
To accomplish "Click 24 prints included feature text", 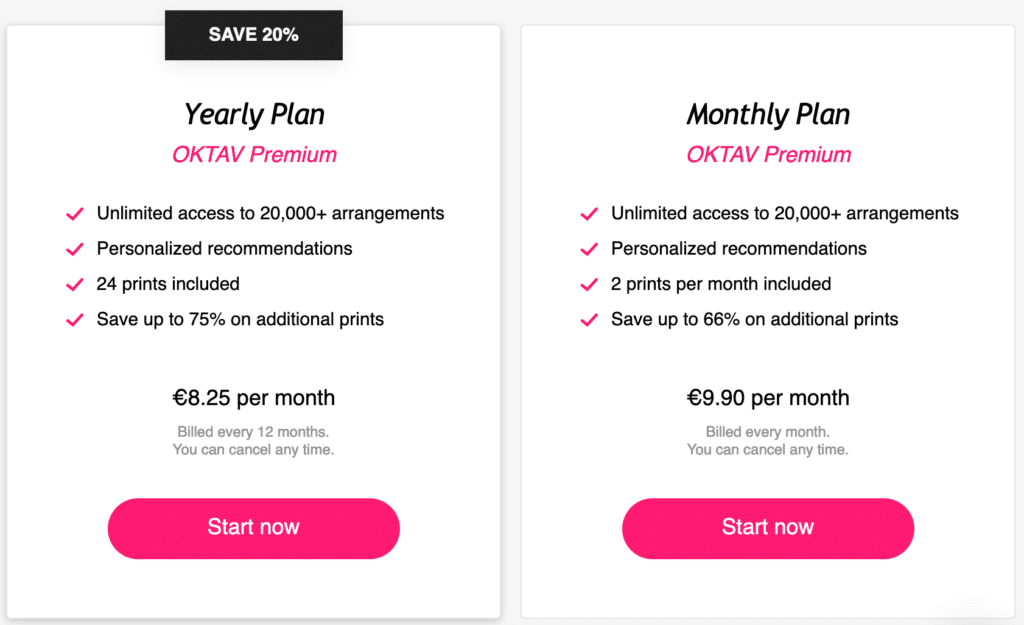I will coord(168,284).
